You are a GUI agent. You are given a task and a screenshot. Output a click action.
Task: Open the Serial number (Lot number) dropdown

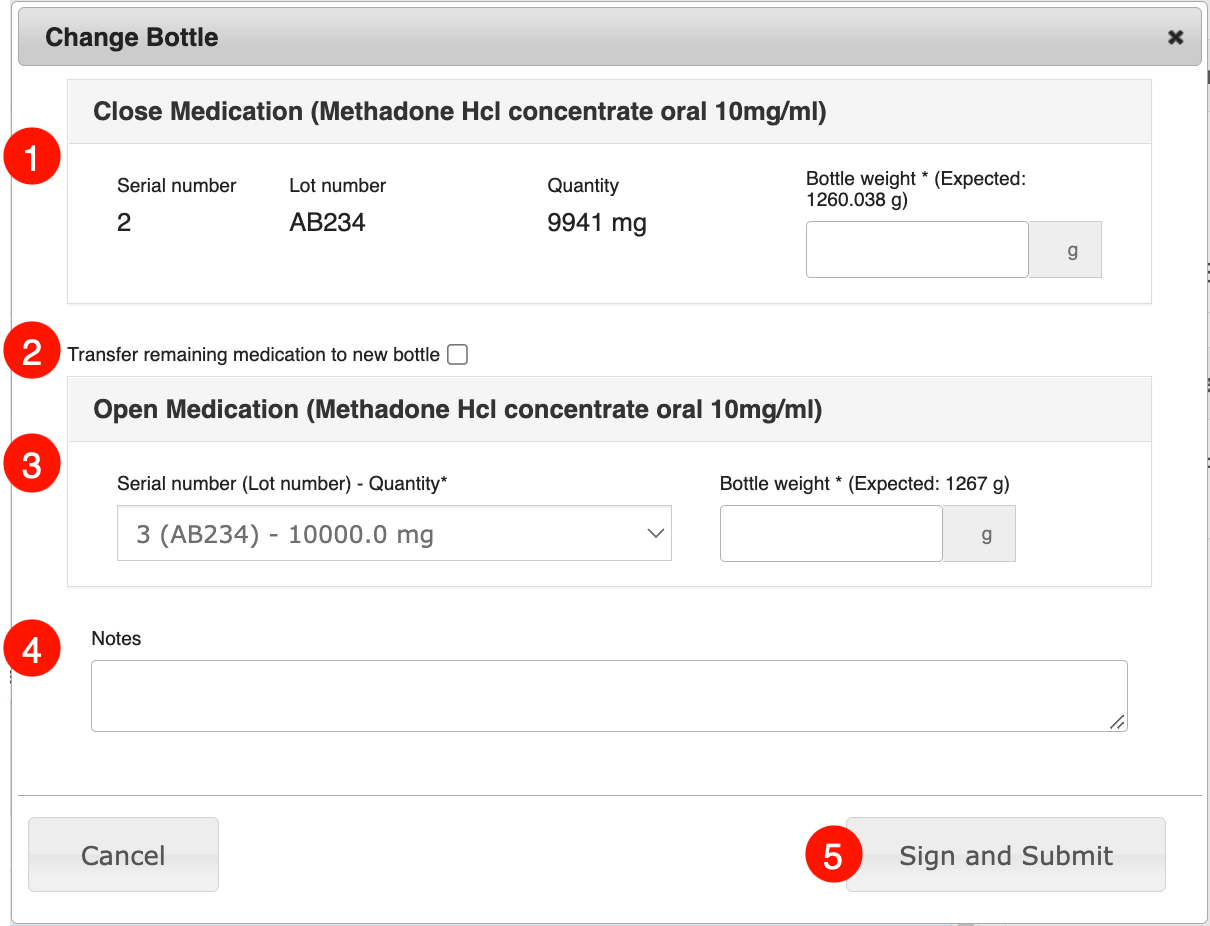[x=394, y=534]
